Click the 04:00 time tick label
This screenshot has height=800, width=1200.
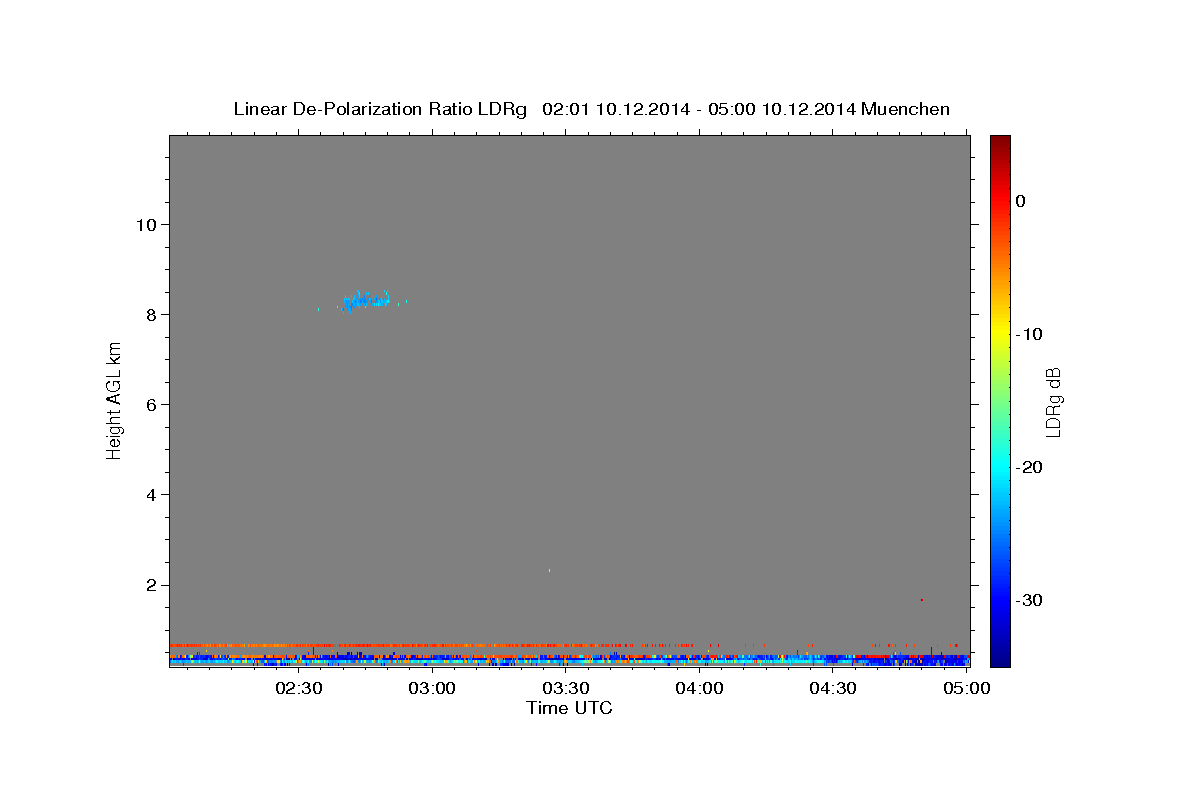coord(699,688)
